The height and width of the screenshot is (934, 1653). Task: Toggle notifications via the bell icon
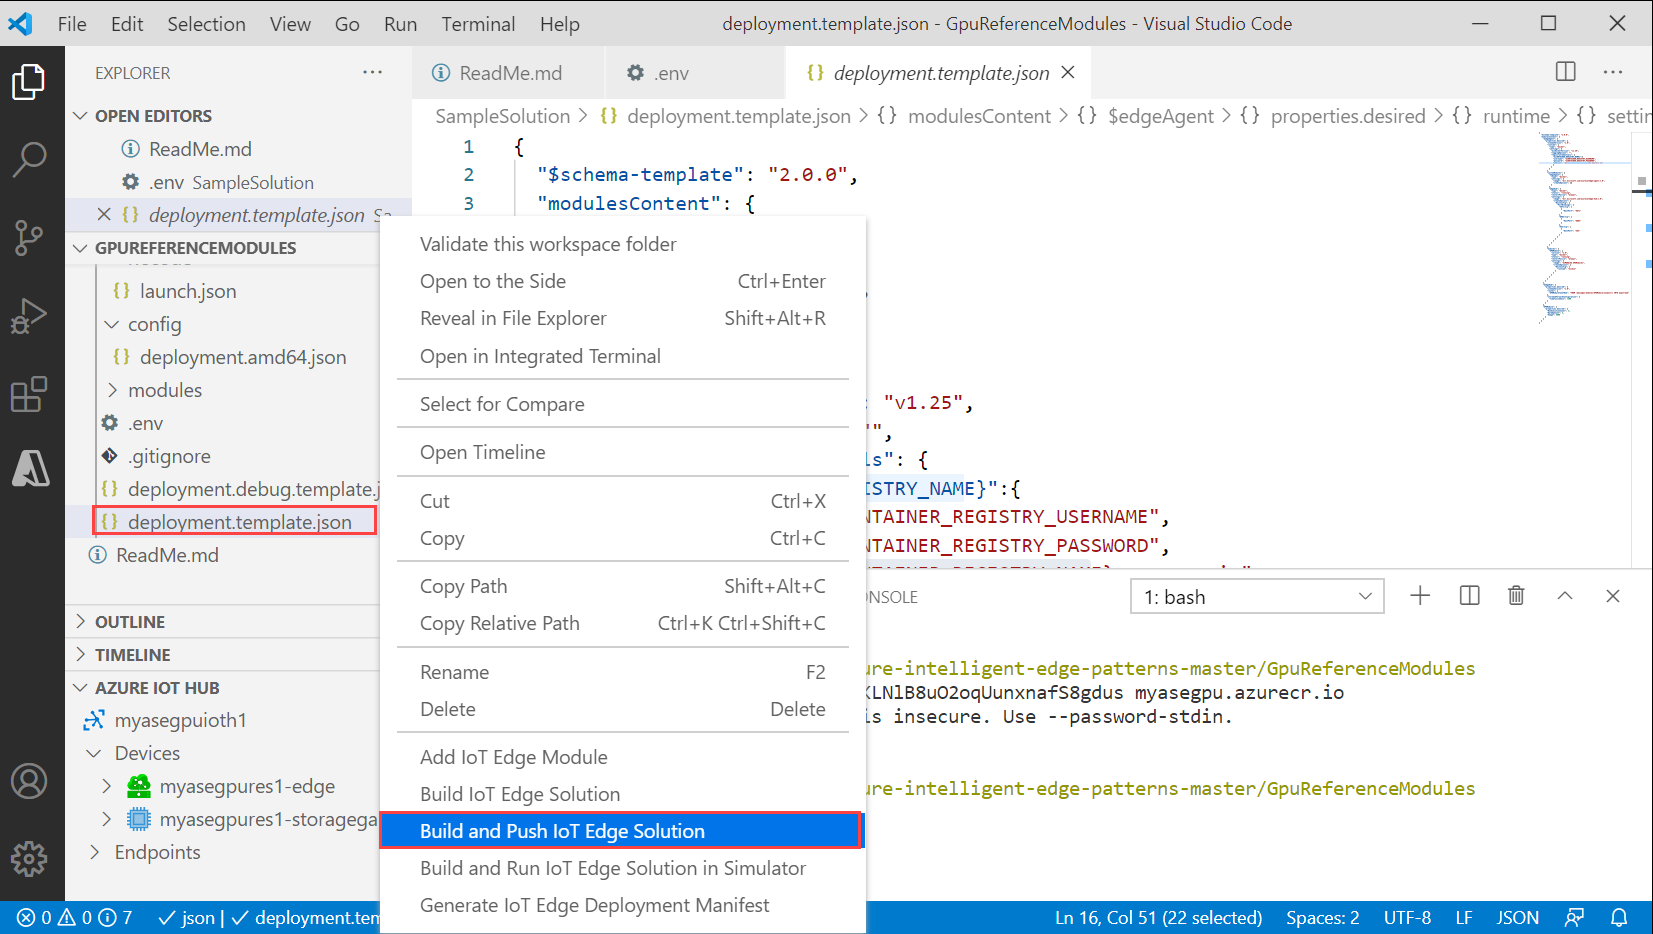[1619, 917]
